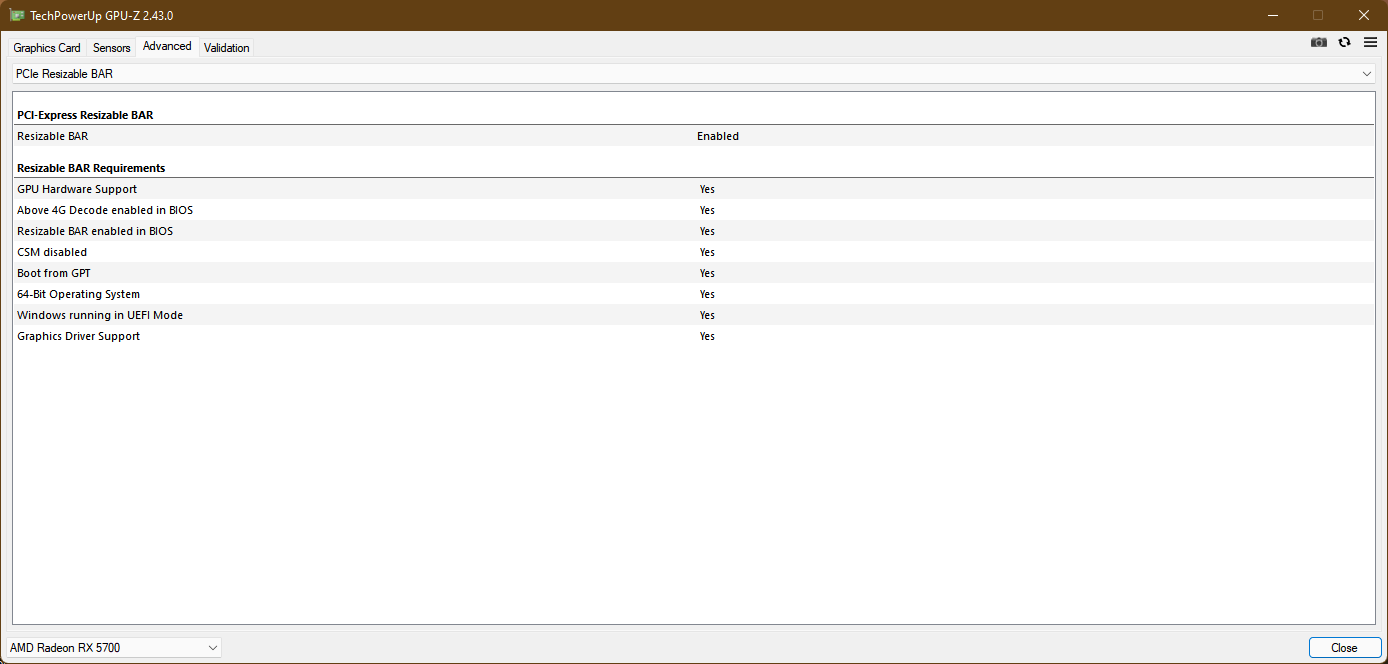Click the Yes value for Boot from GPT
This screenshot has height=664, width=1388.
[x=707, y=273]
